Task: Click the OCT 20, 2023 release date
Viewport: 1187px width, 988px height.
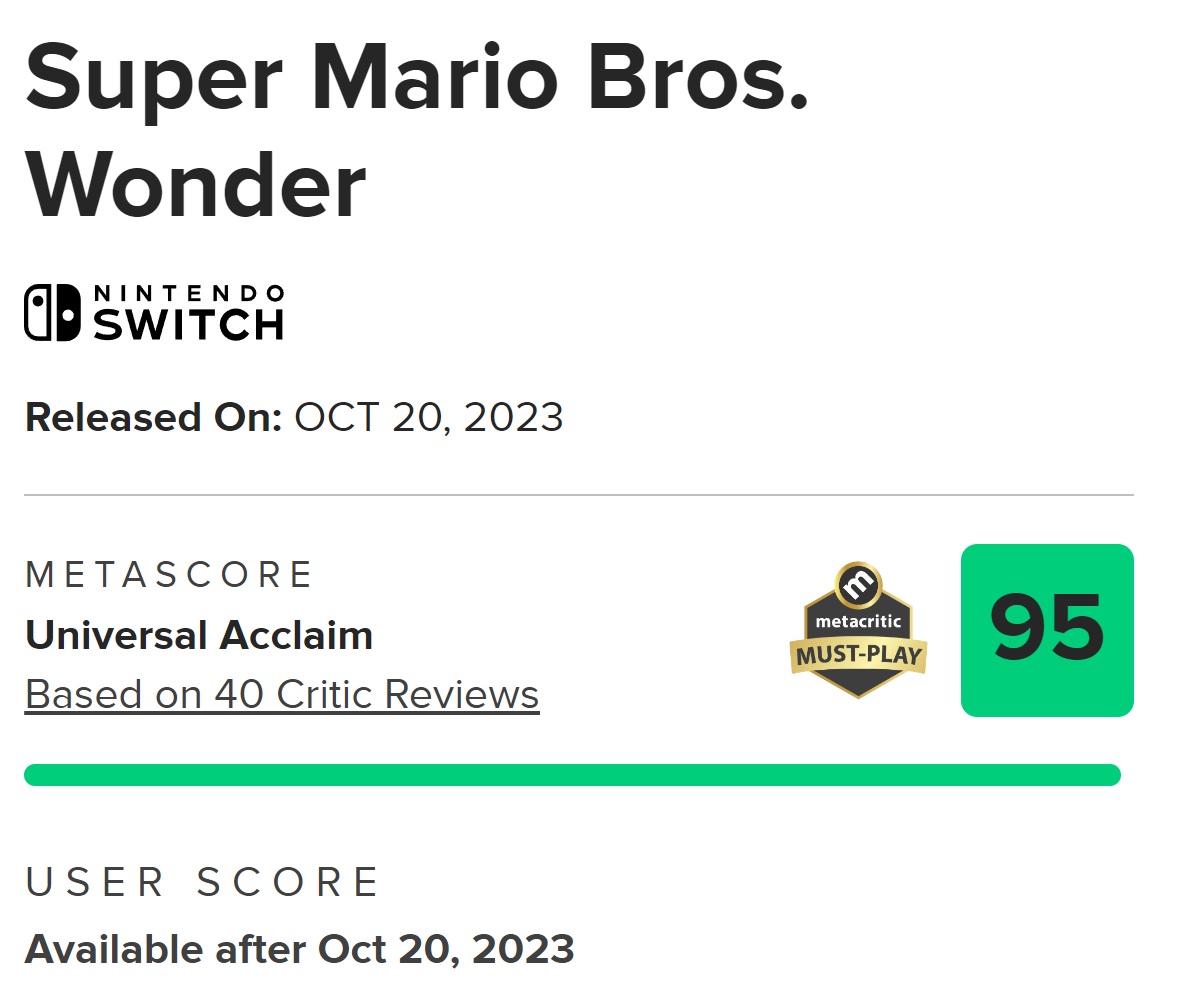Action: (x=428, y=418)
